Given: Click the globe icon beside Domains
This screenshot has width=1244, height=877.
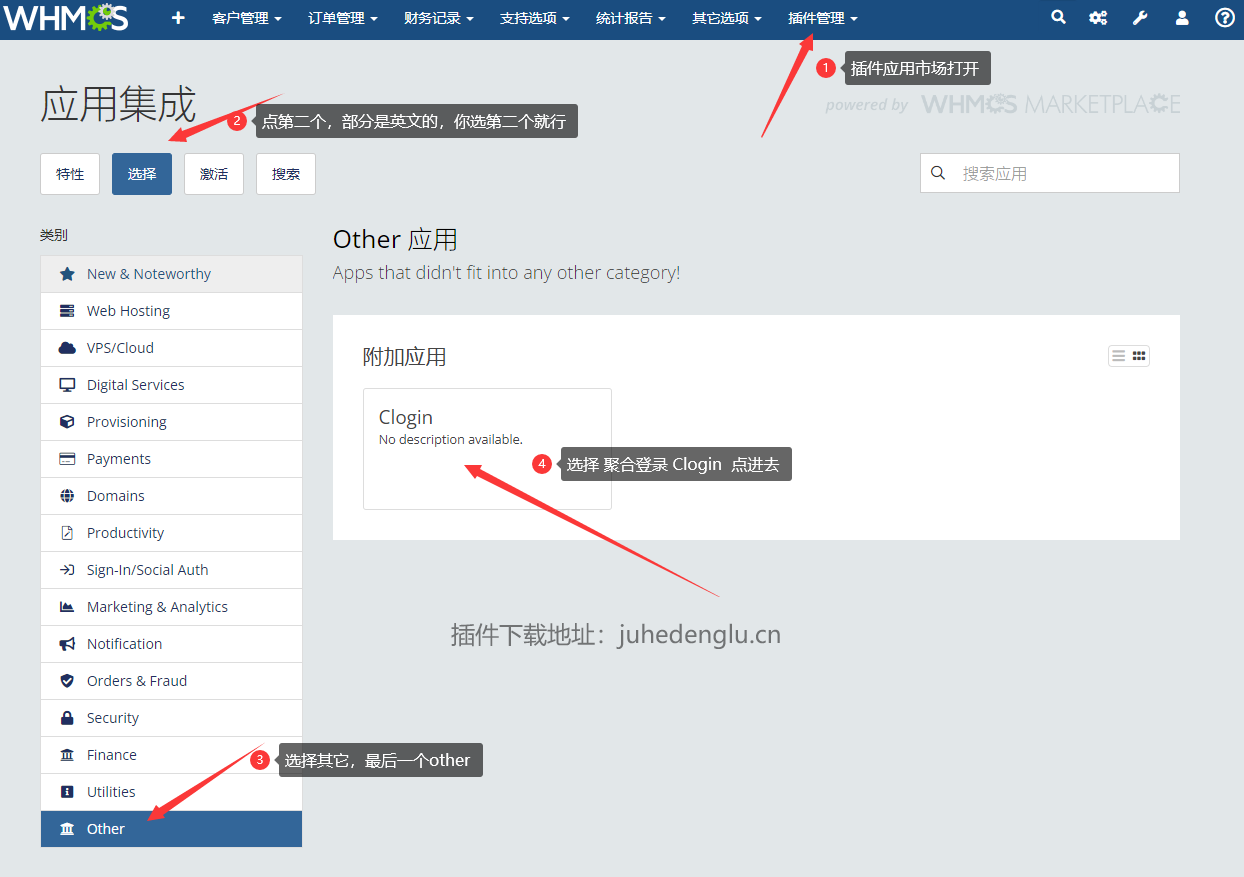Looking at the screenshot, I should [x=67, y=496].
